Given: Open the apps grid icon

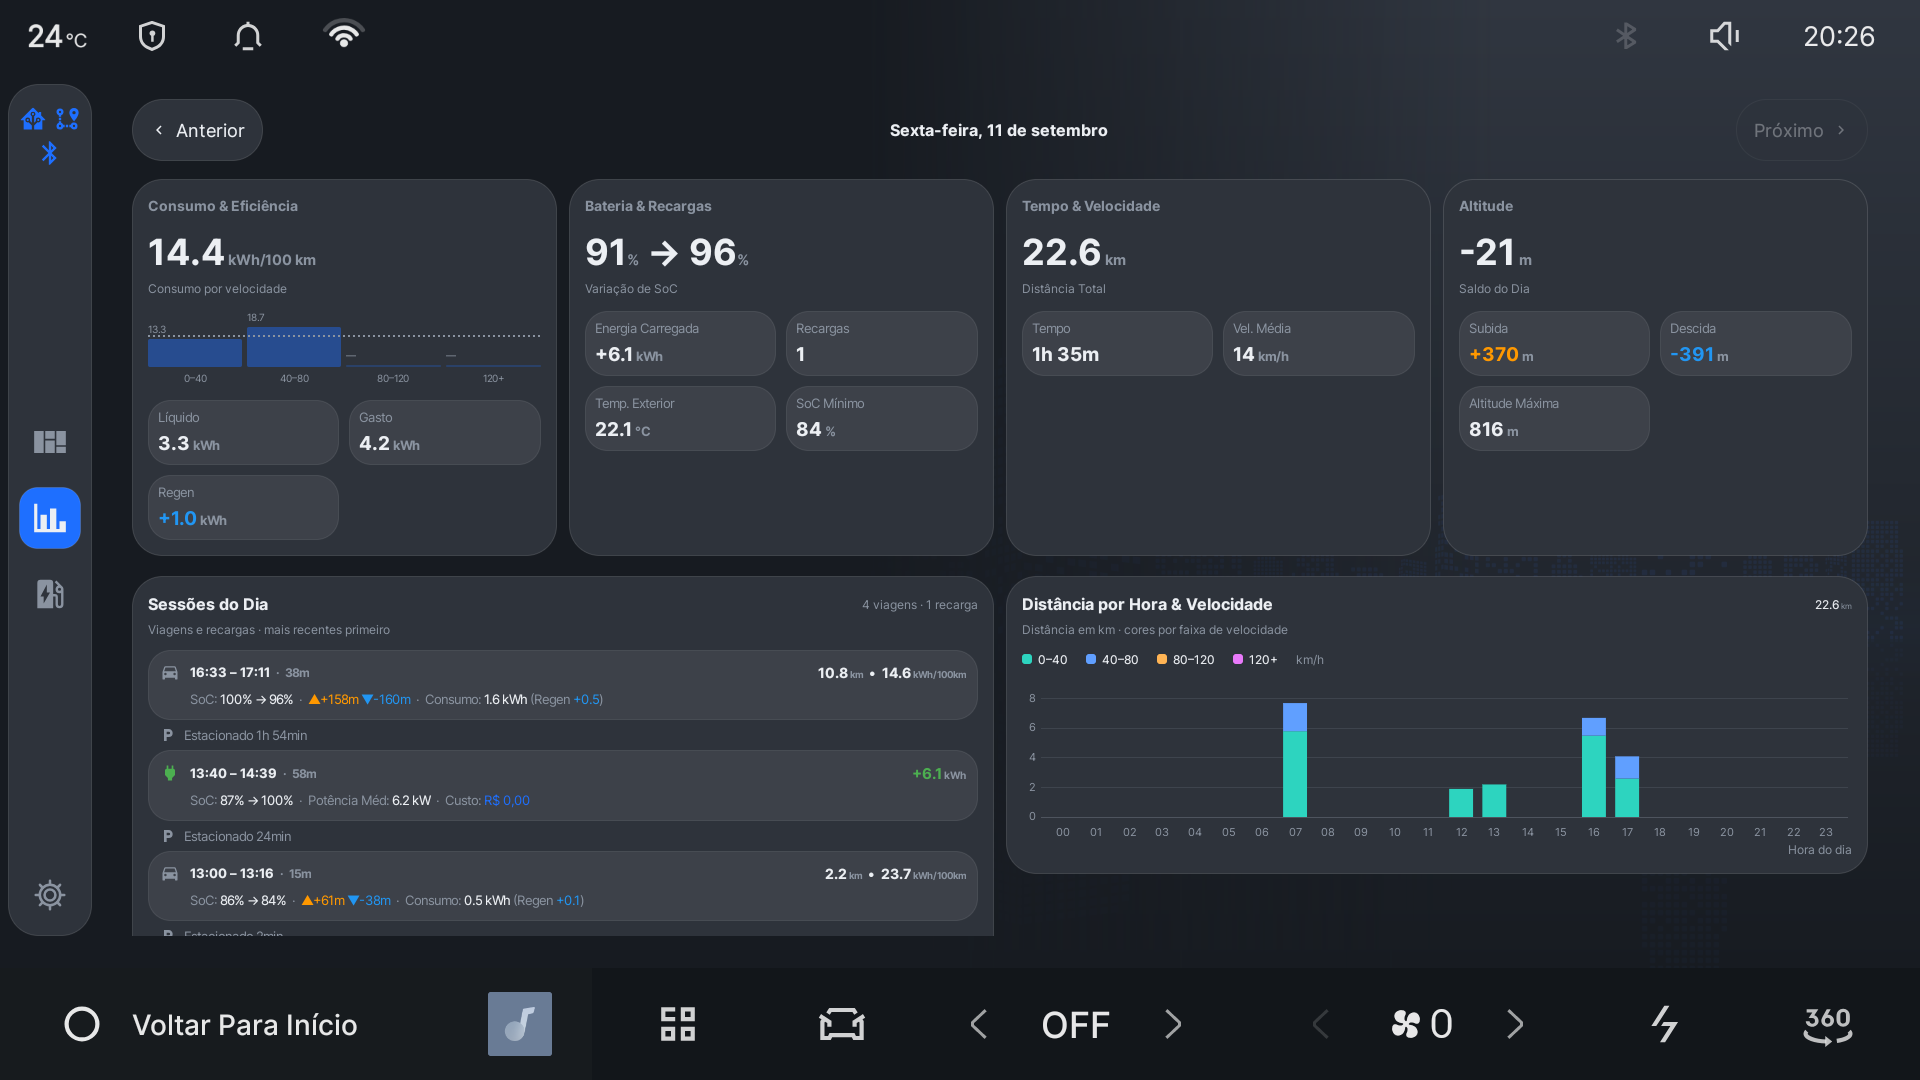Looking at the screenshot, I should click(678, 1024).
